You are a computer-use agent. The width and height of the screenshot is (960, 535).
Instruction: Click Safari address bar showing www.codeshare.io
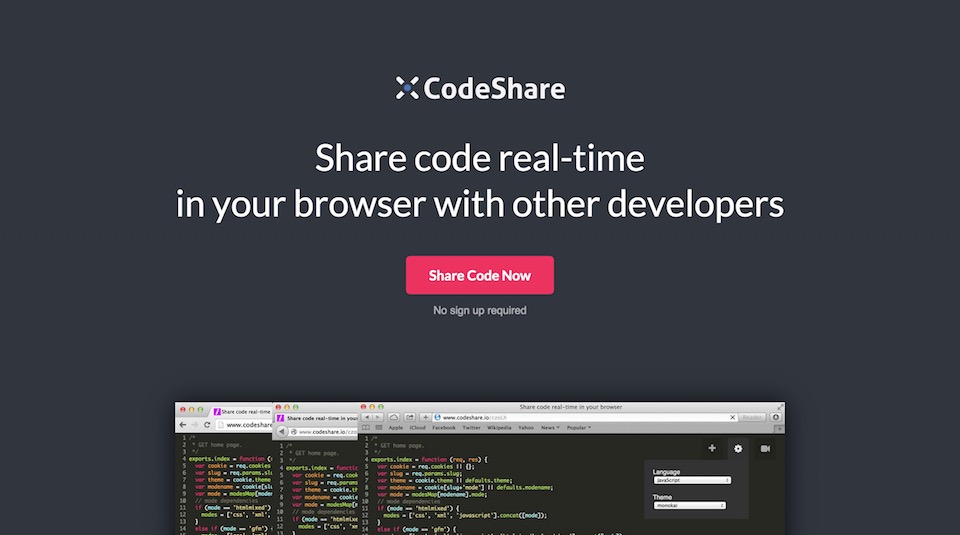click(585, 417)
